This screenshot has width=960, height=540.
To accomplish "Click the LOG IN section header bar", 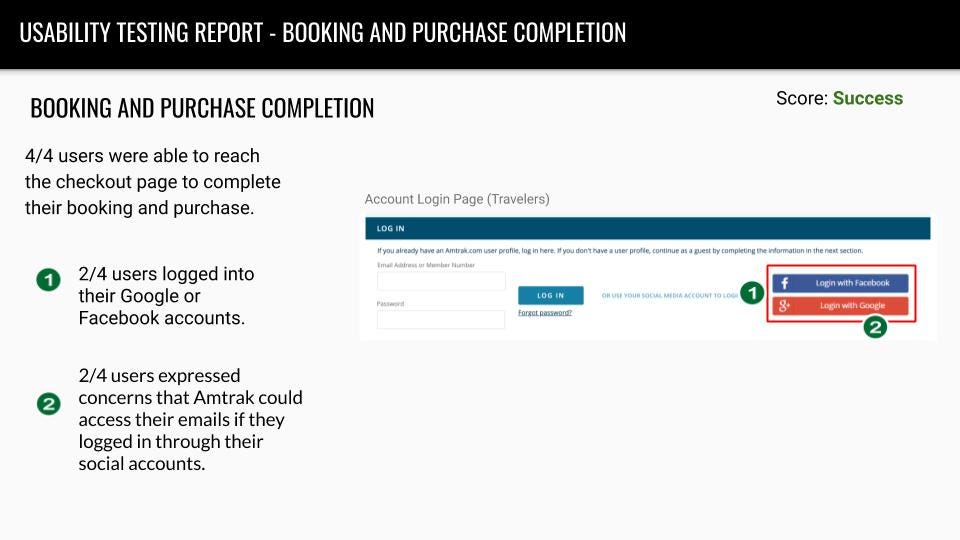I will 648,228.
